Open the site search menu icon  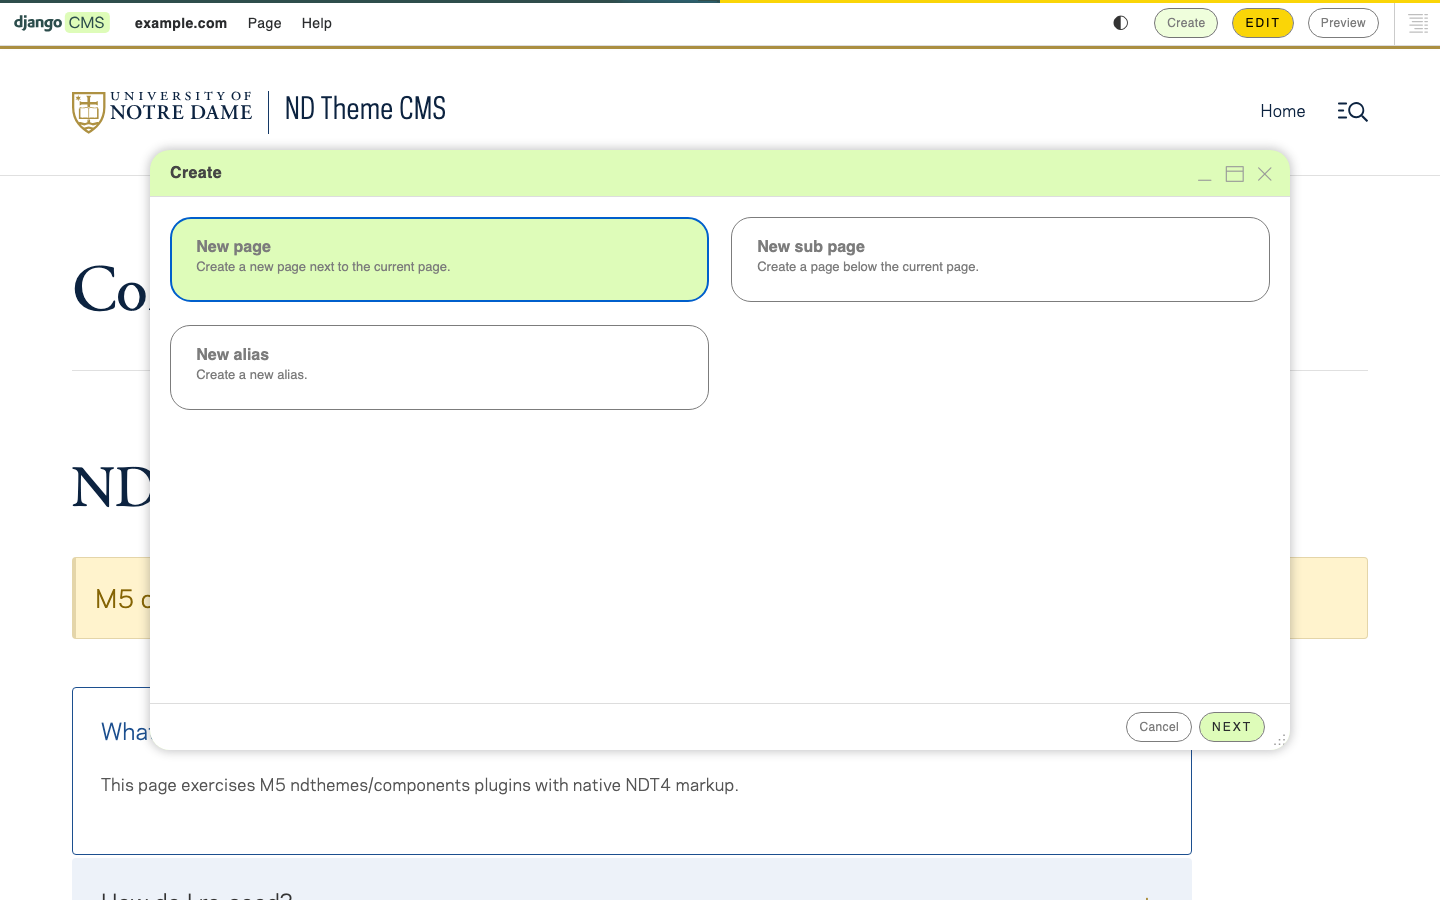click(1352, 111)
